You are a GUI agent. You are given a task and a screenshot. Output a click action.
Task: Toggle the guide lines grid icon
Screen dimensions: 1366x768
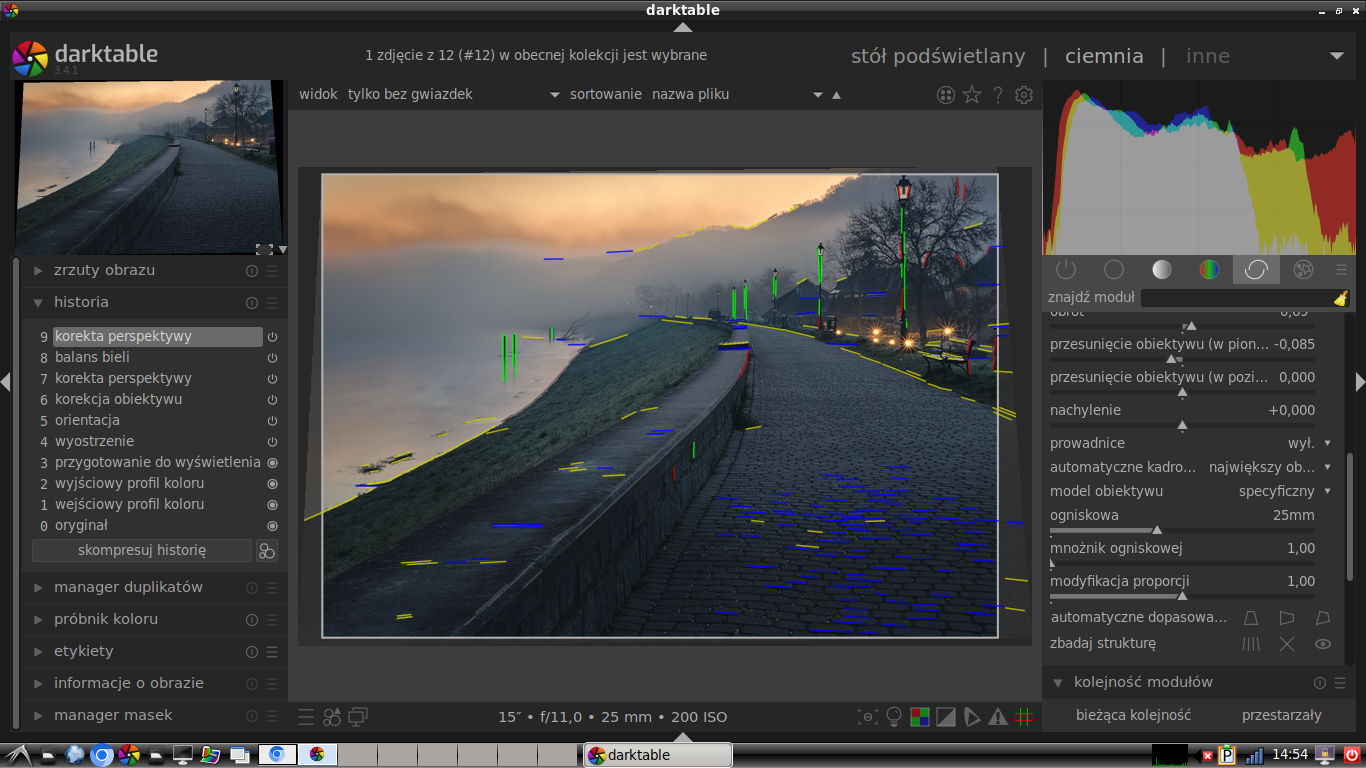(x=1023, y=717)
